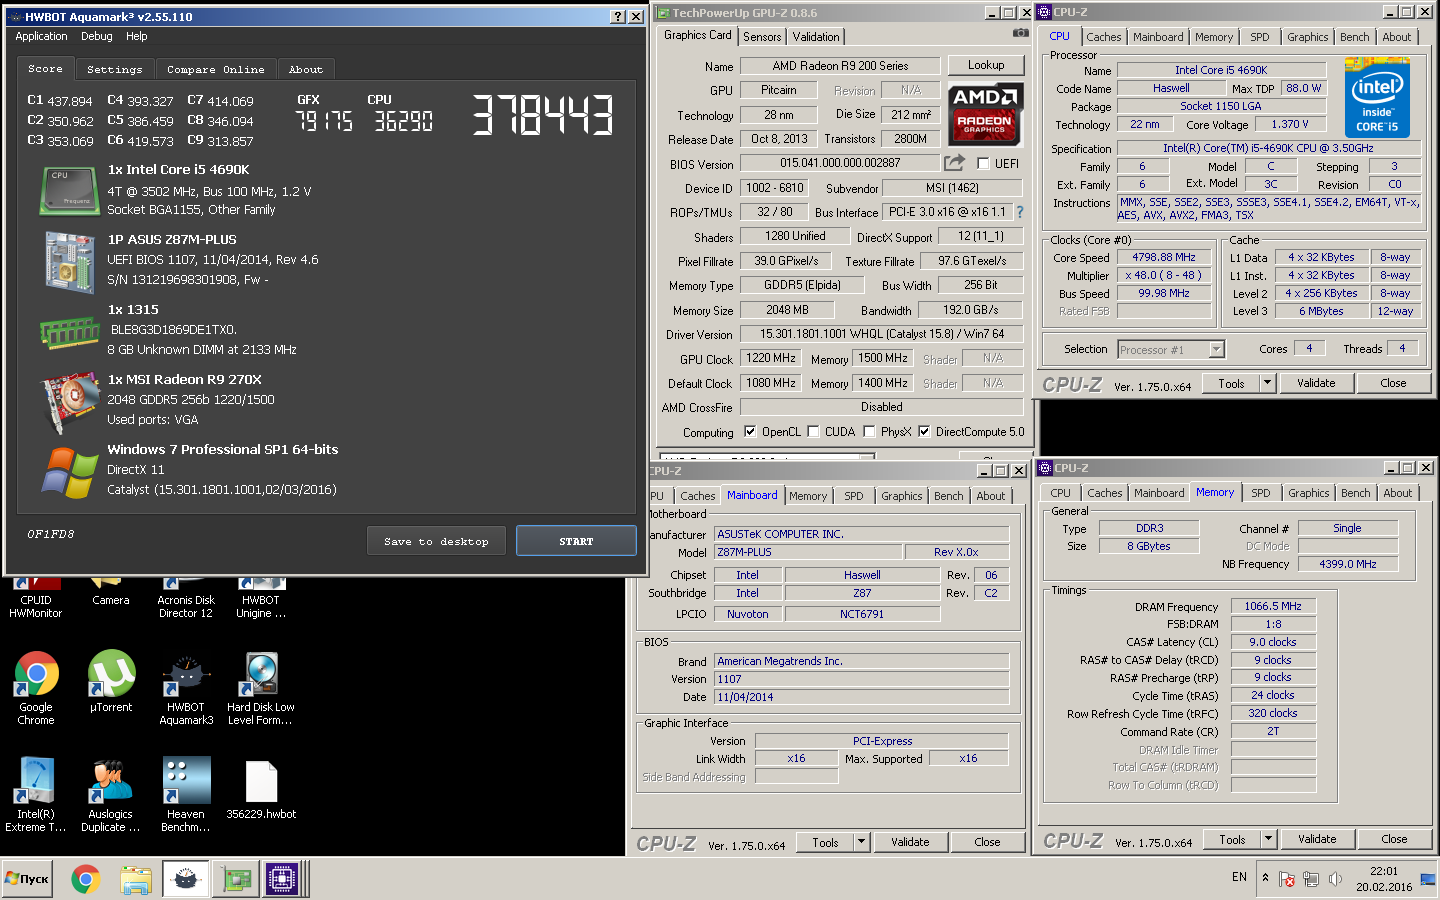This screenshot has height=900, width=1440.
Task: Click the Пуск Start button
Action: tap(27, 879)
